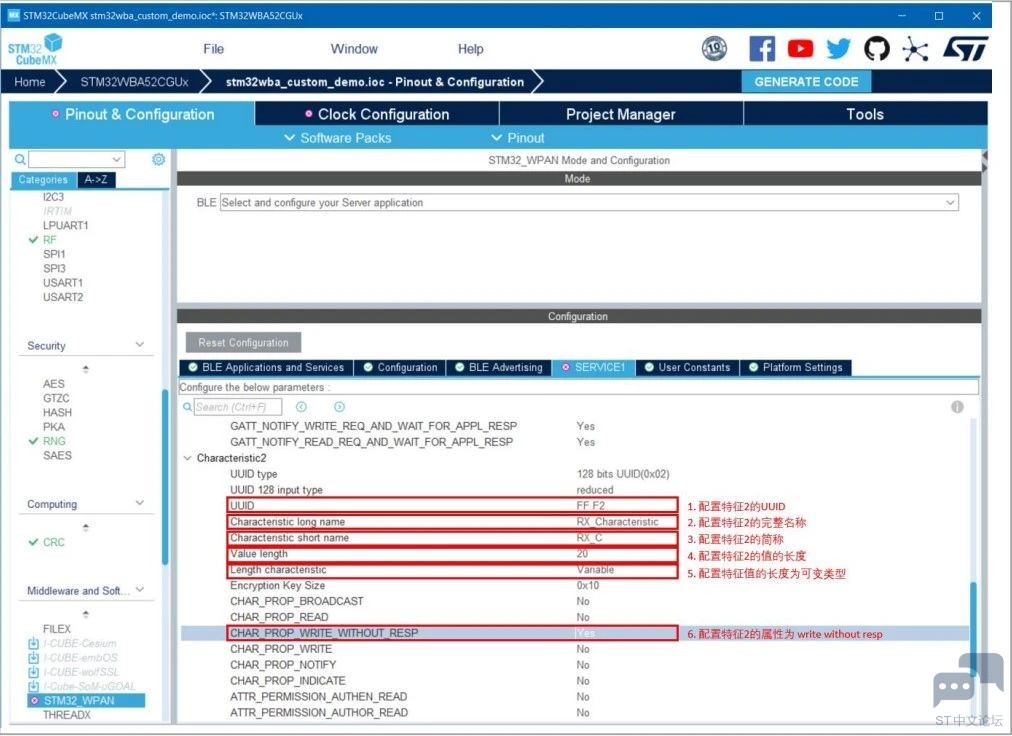
Task: Click the peripheral search magnifier icon
Action: (20, 159)
